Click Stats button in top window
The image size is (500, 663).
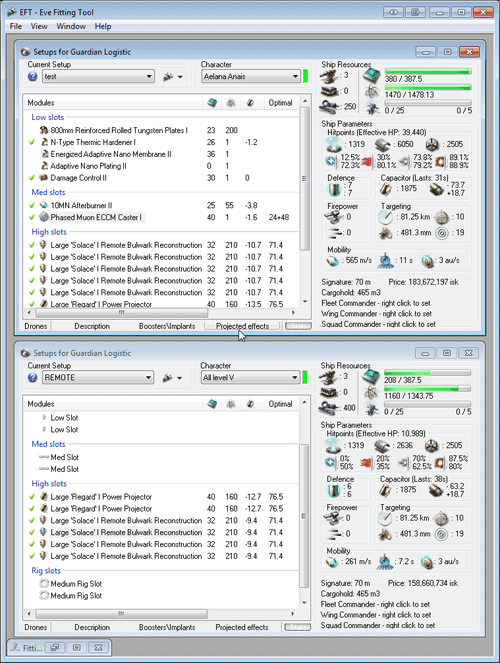tap(298, 326)
